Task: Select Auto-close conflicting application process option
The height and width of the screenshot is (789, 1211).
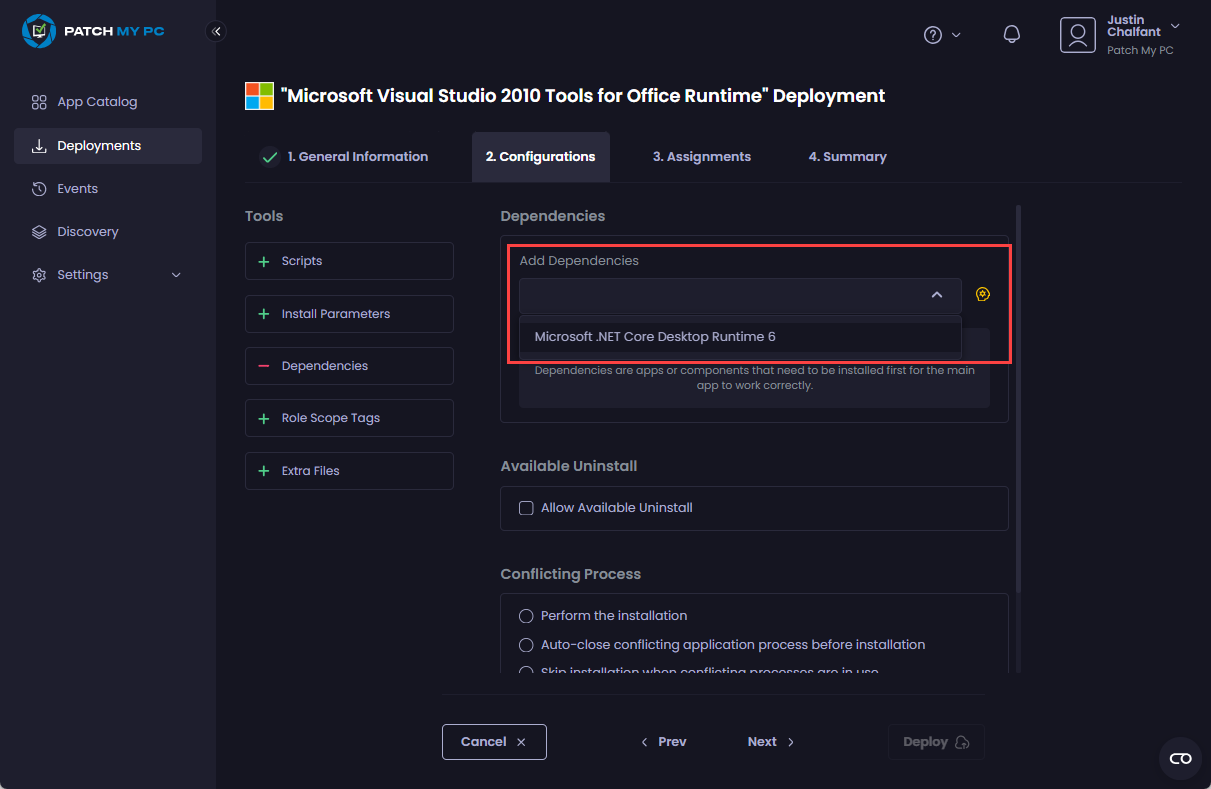Action: point(526,645)
